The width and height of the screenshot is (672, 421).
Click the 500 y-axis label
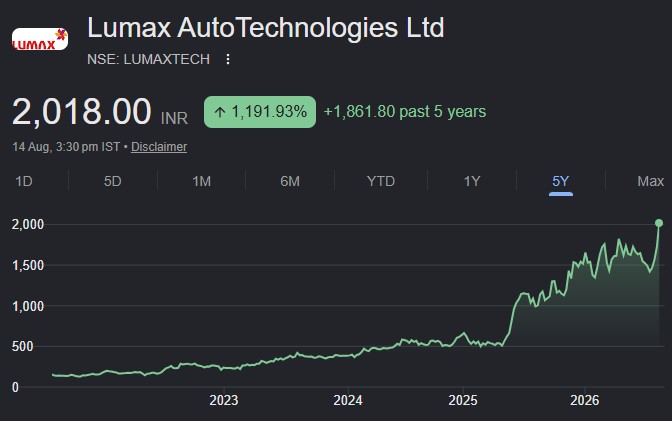pyautogui.click(x=22, y=346)
